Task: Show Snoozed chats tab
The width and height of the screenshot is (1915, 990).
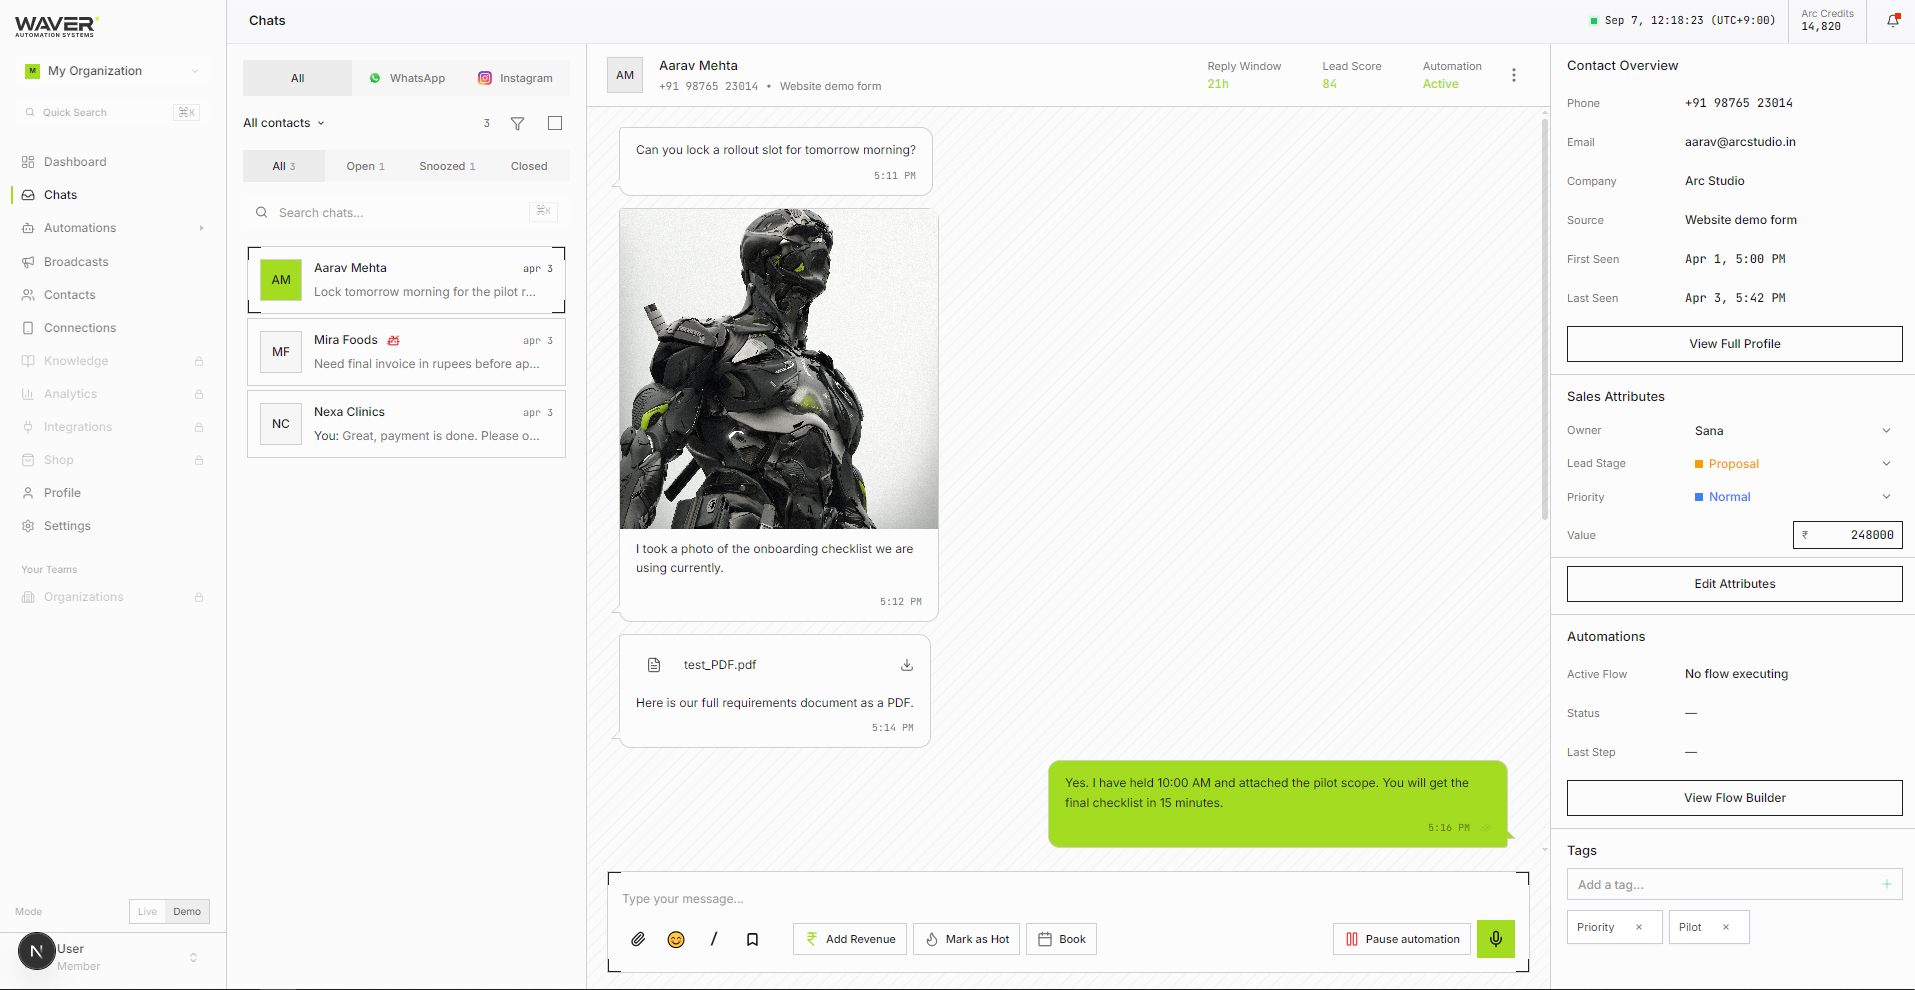Action: 447,166
